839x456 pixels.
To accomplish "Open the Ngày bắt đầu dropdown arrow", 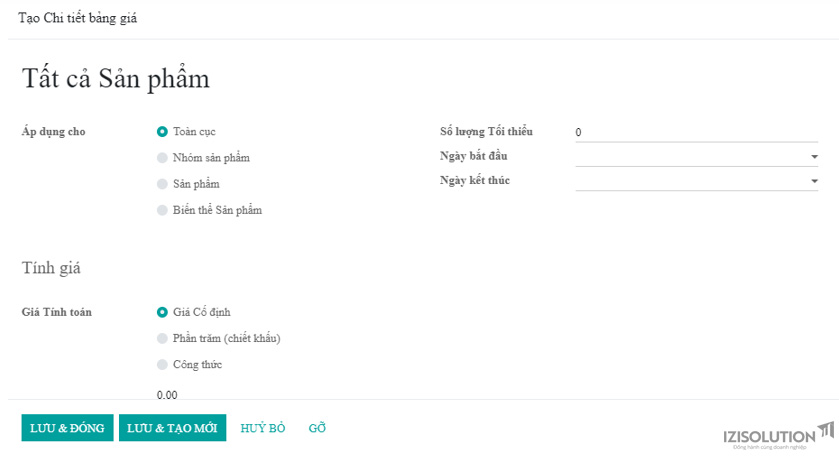I will [x=814, y=157].
